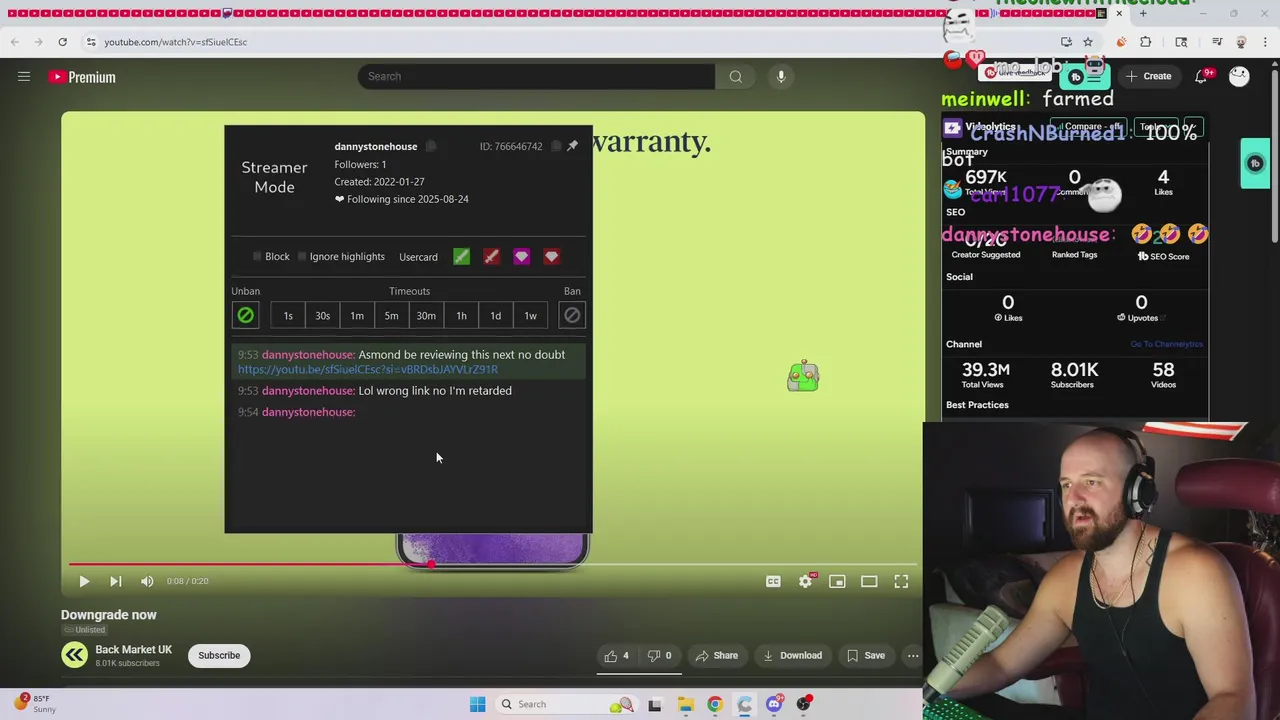
Task: Go back in the browser
Action: 14,42
